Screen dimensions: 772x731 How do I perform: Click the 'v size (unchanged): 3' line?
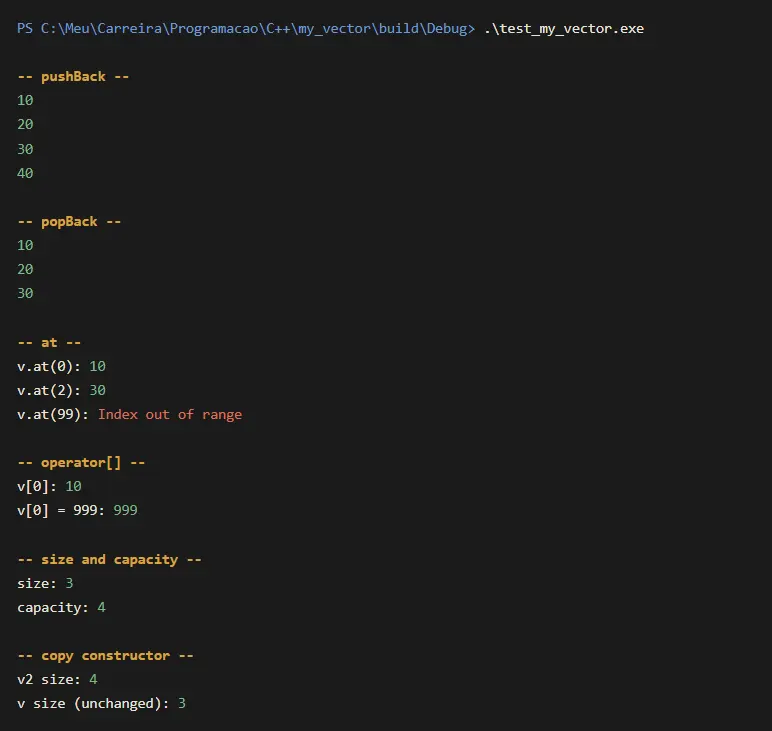101,703
